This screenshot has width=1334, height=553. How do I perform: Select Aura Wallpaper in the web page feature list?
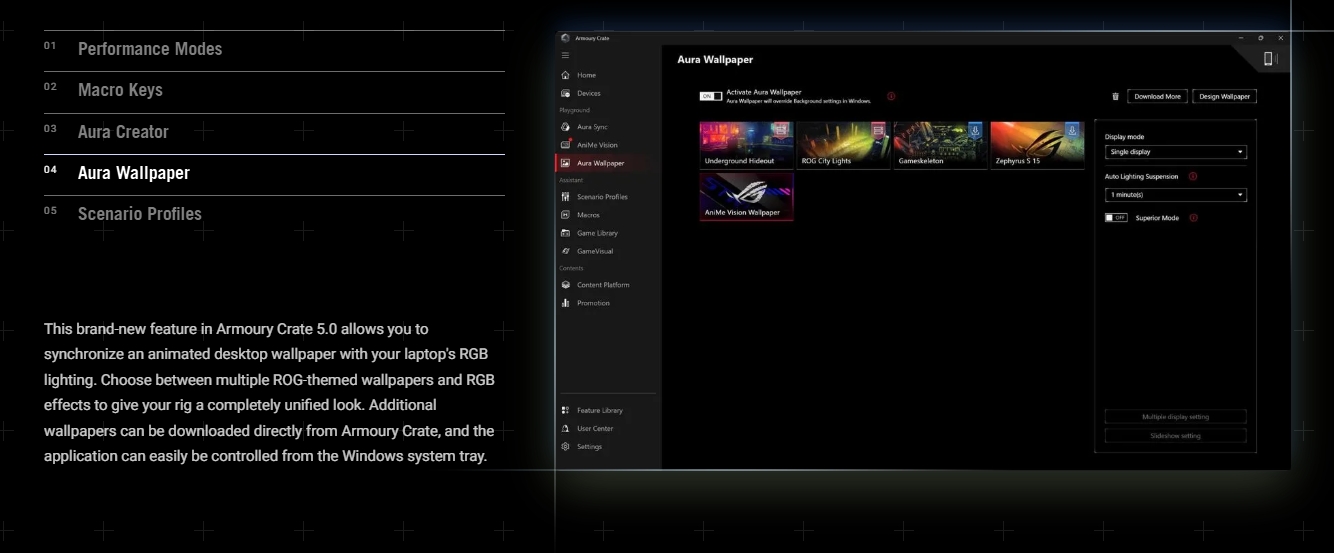(x=134, y=173)
